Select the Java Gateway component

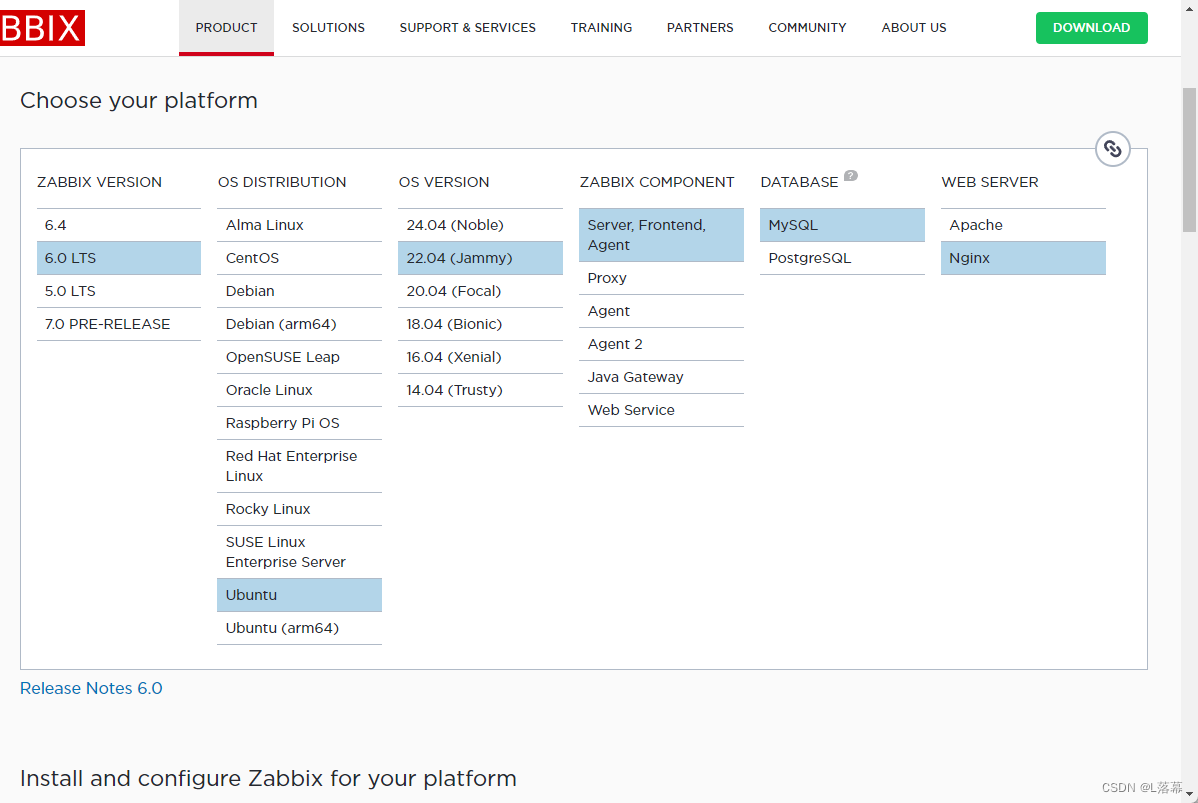662,377
